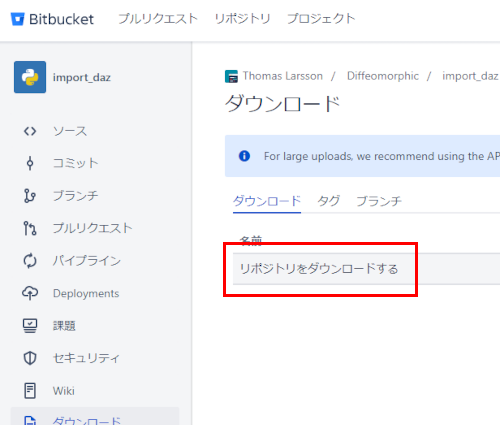Click the Bitbucket wordmark text
500x425 pixels.
61,19
